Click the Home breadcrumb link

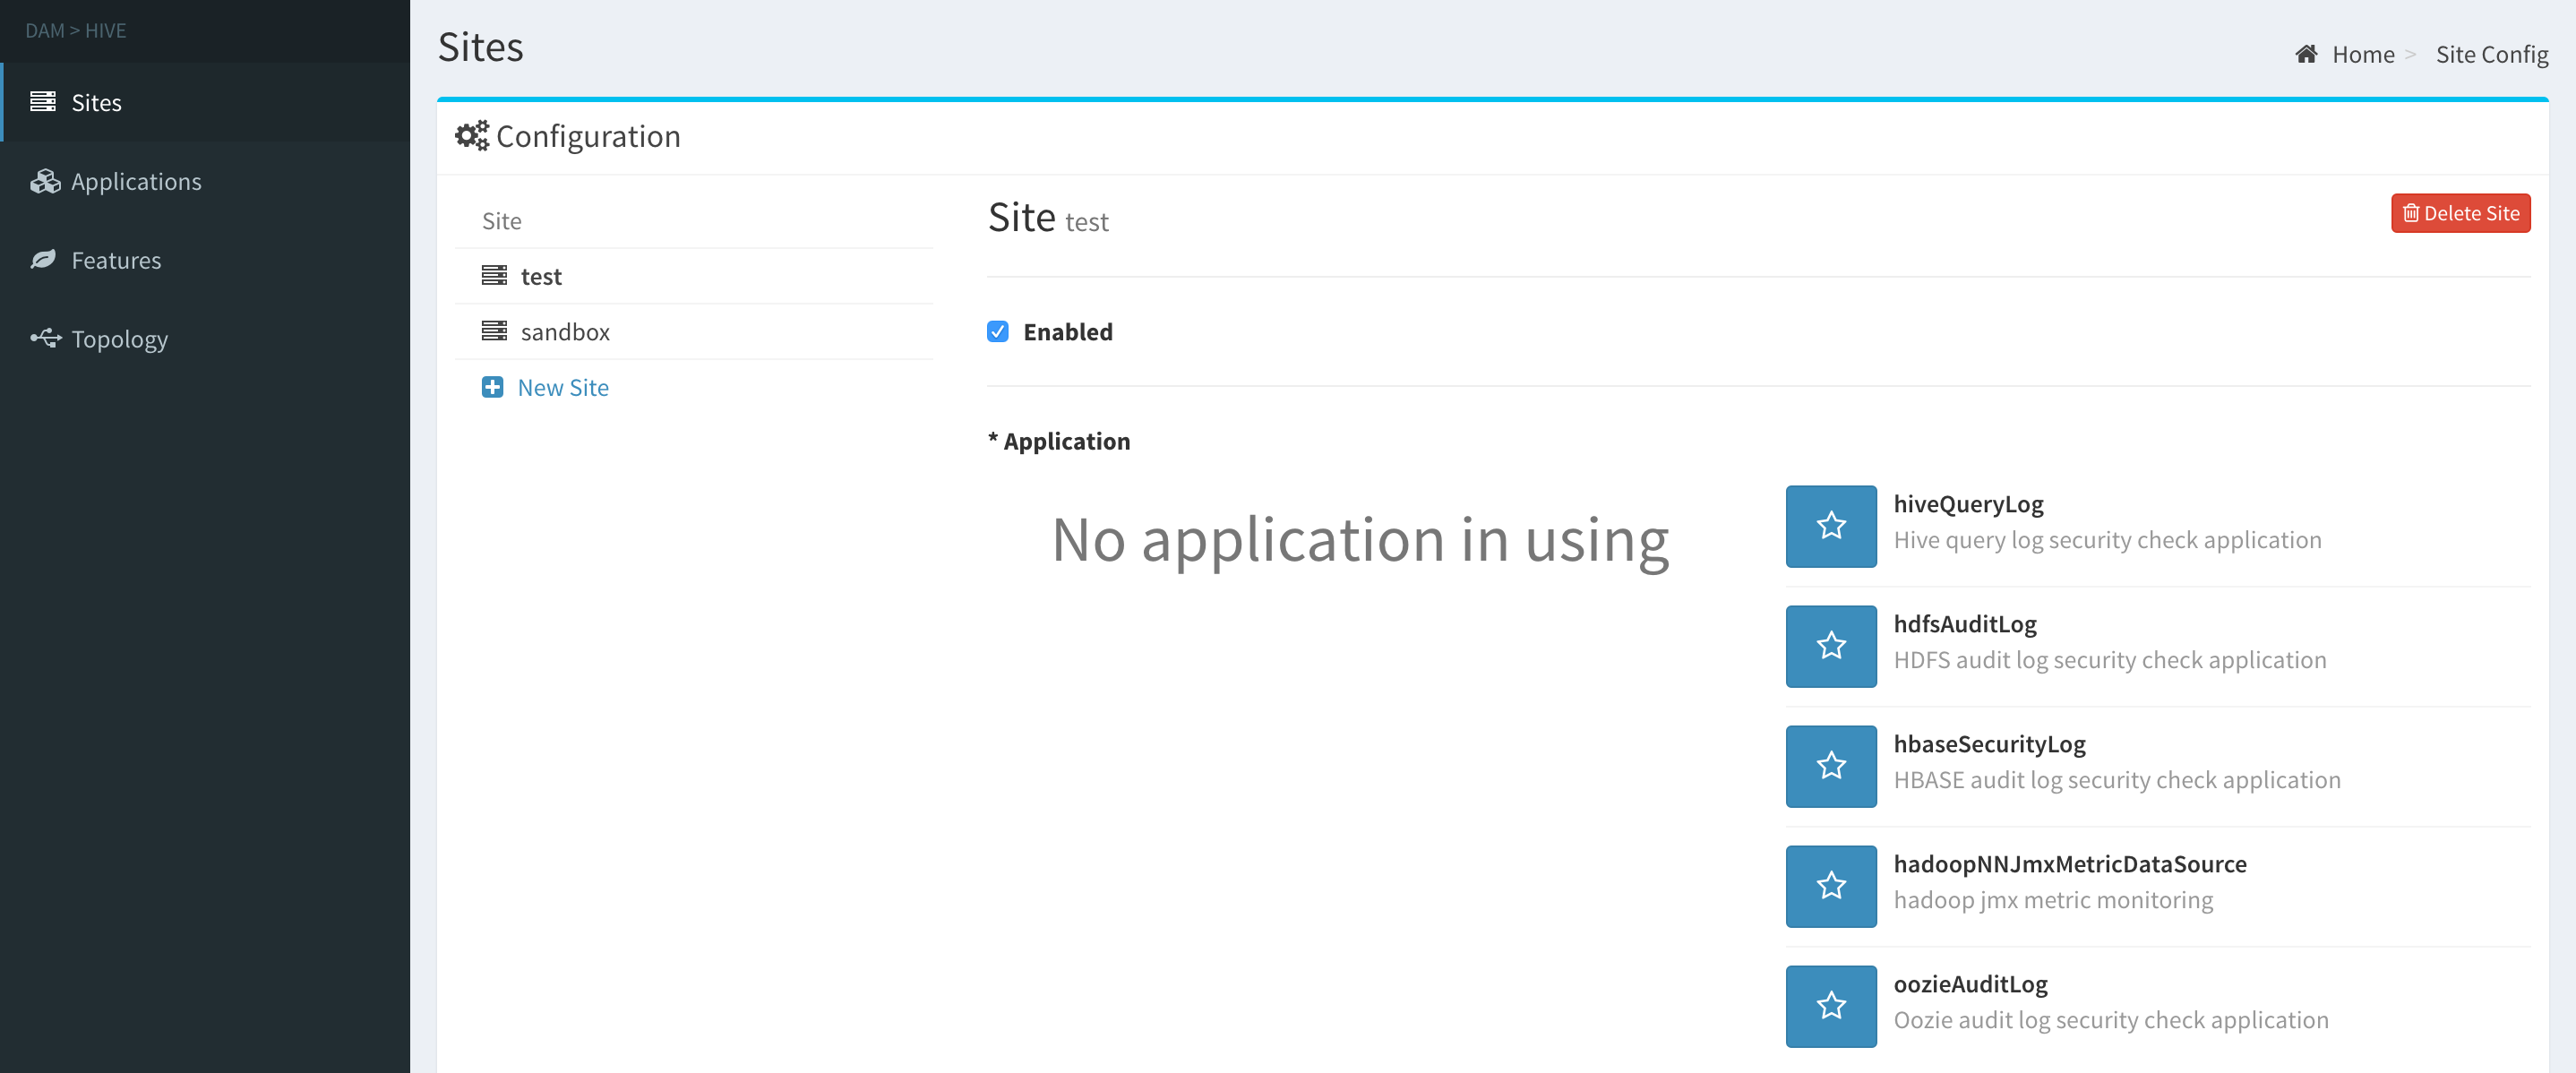(2362, 55)
